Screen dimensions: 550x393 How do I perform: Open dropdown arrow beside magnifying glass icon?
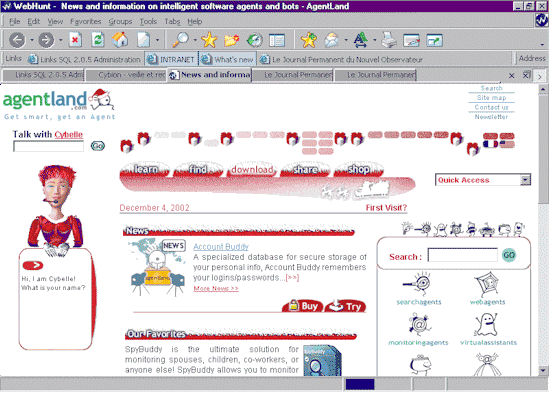point(195,40)
